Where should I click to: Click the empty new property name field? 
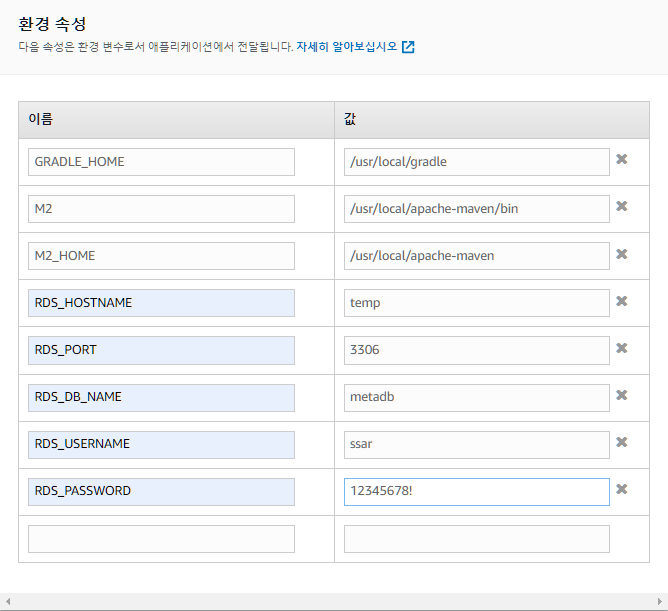pyautogui.click(x=161, y=539)
